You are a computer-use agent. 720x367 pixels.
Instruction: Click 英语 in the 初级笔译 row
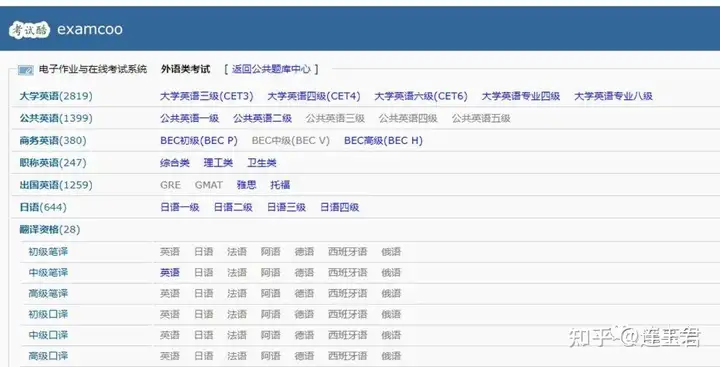pos(170,251)
